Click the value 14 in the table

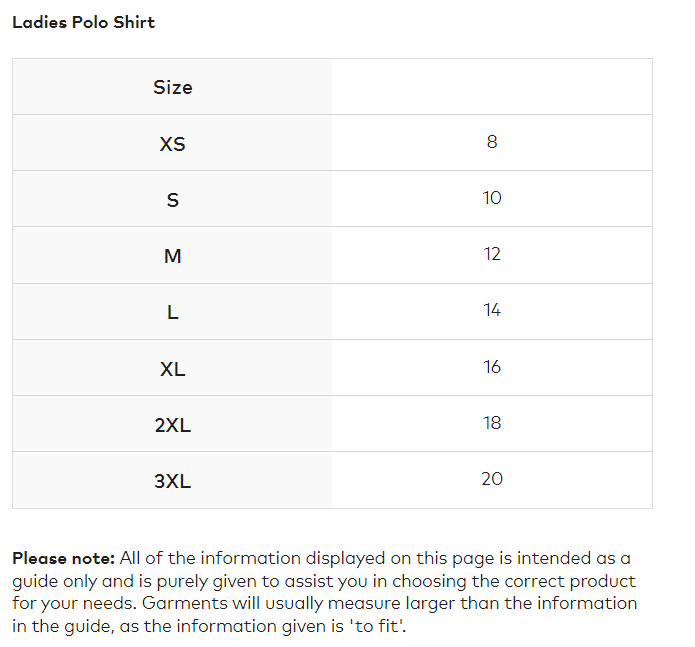pyautogui.click(x=491, y=310)
